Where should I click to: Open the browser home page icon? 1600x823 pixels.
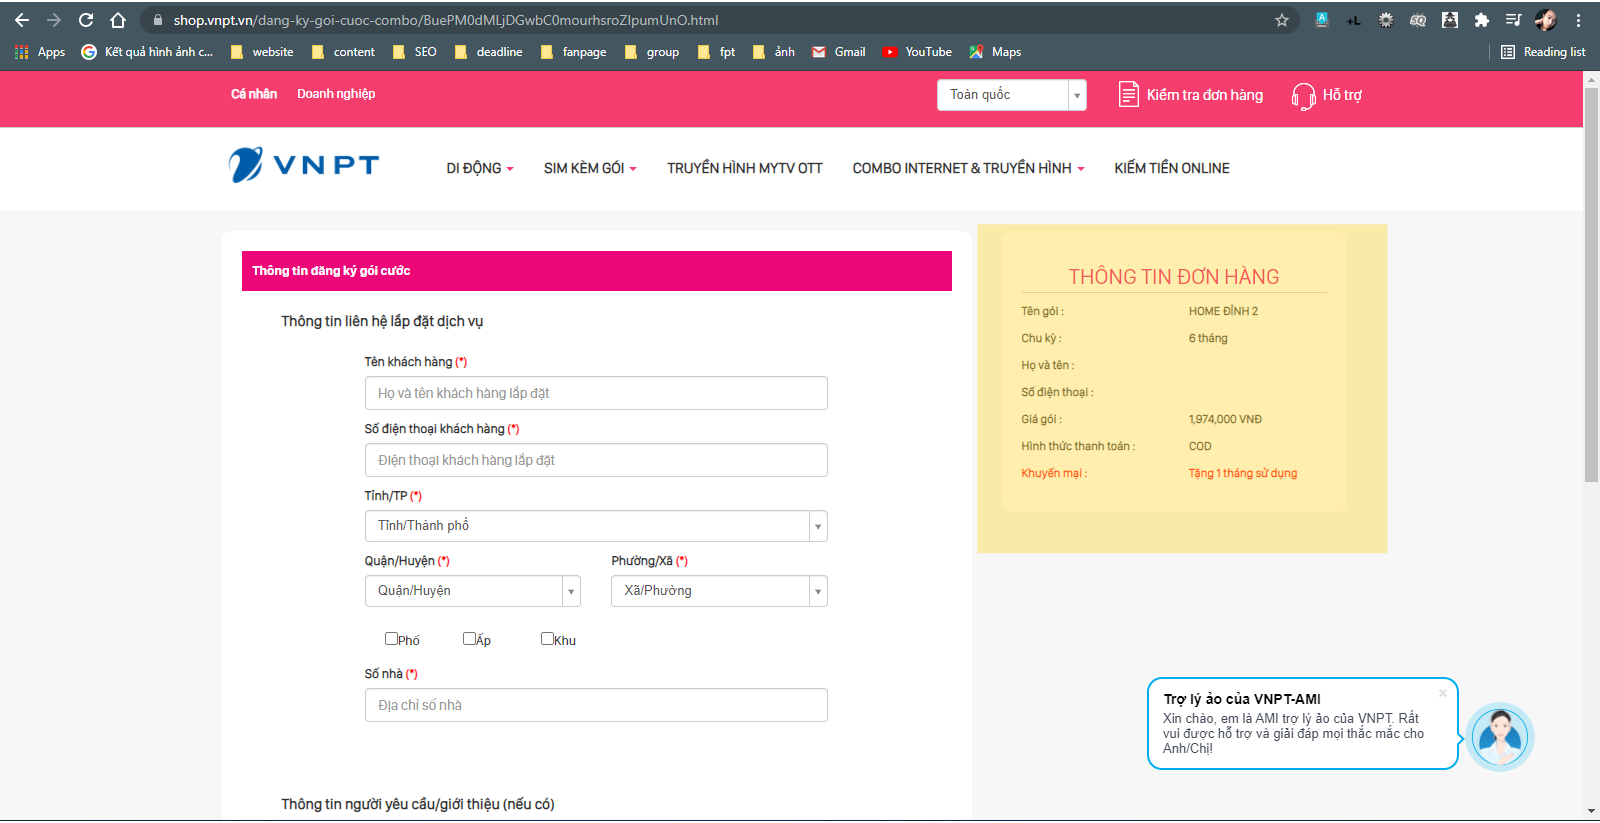118,20
